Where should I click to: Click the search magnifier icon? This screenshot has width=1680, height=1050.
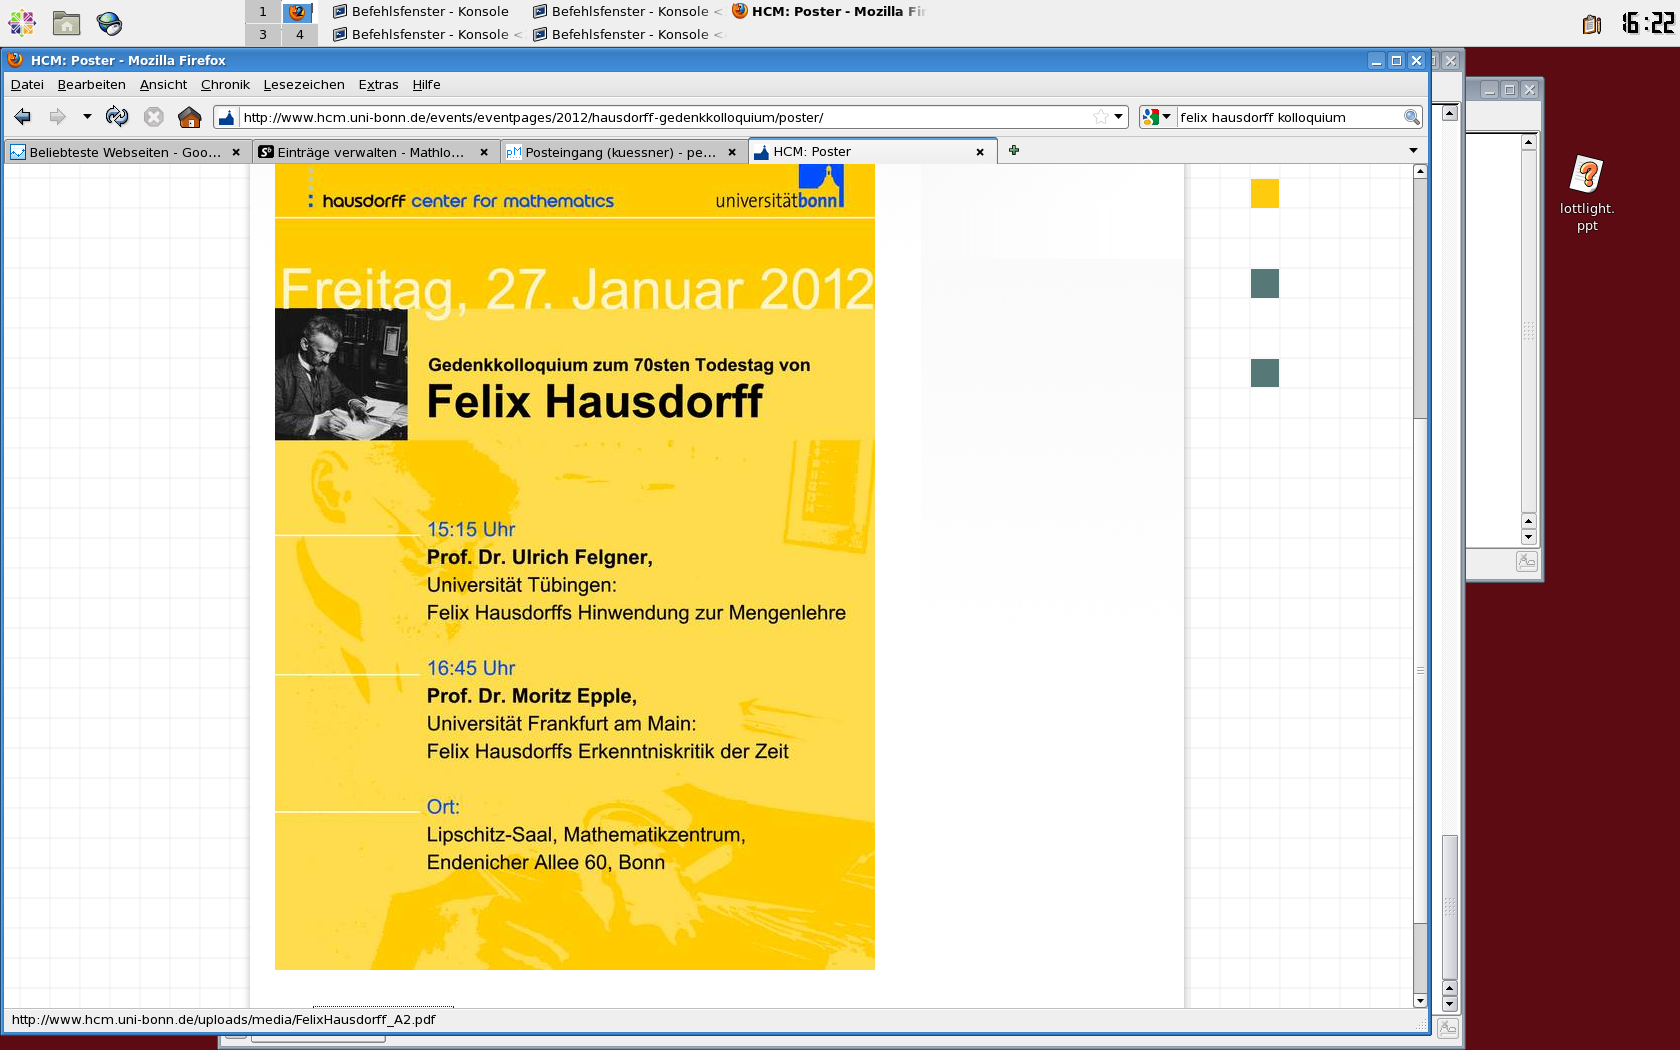tap(1411, 117)
